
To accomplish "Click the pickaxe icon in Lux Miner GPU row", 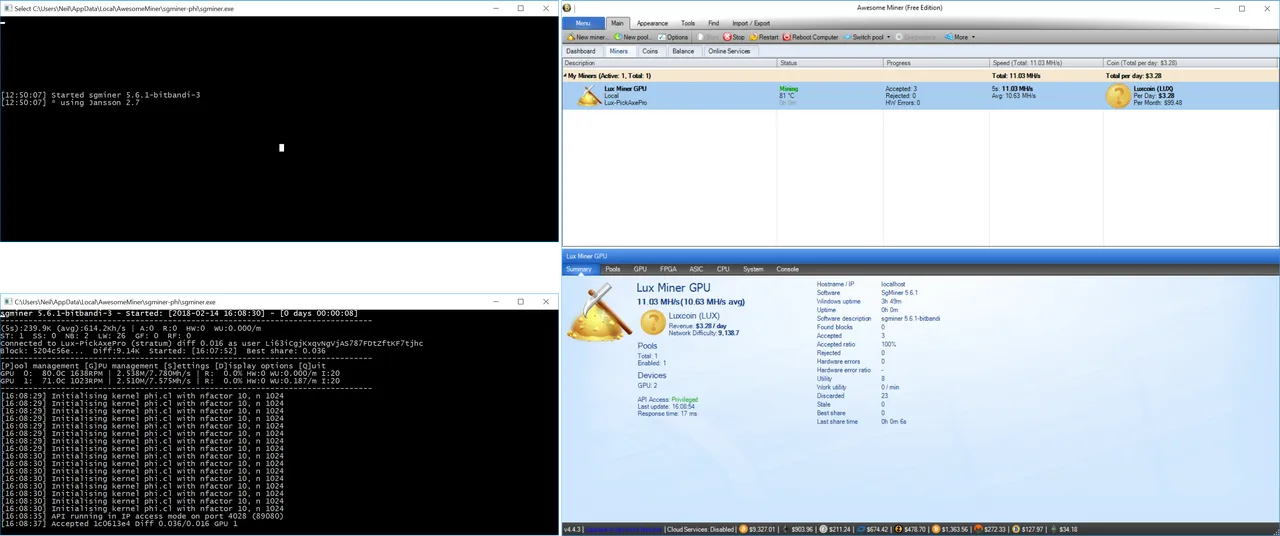I will (x=590, y=95).
